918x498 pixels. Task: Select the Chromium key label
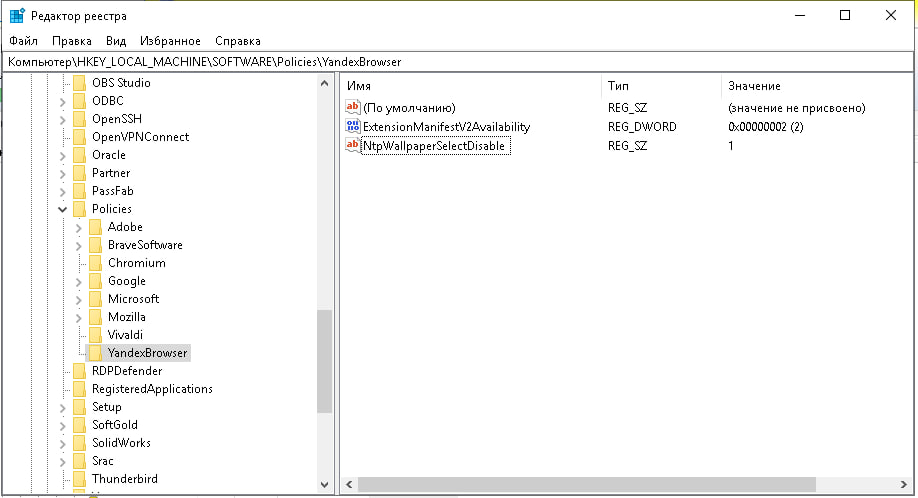(136, 263)
